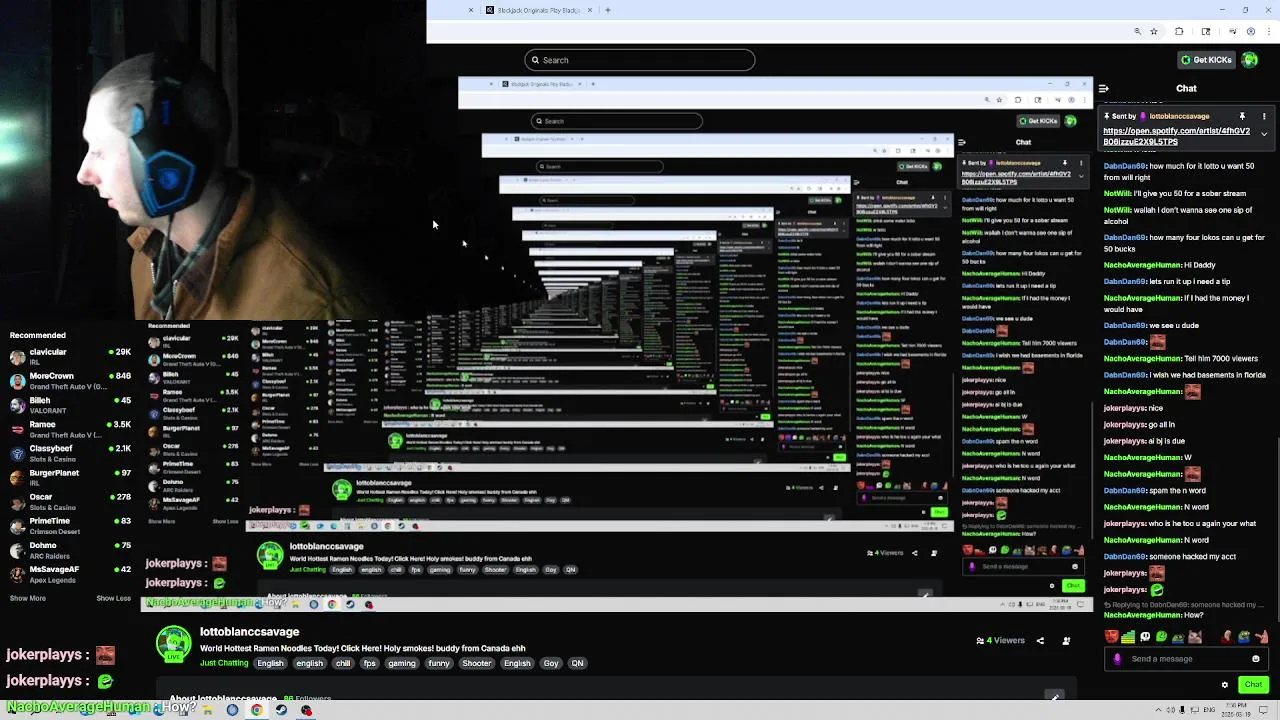1280x720 pixels.
Task: Open Chrome extensions puzzle icon
Action: pyautogui.click(x=1179, y=32)
